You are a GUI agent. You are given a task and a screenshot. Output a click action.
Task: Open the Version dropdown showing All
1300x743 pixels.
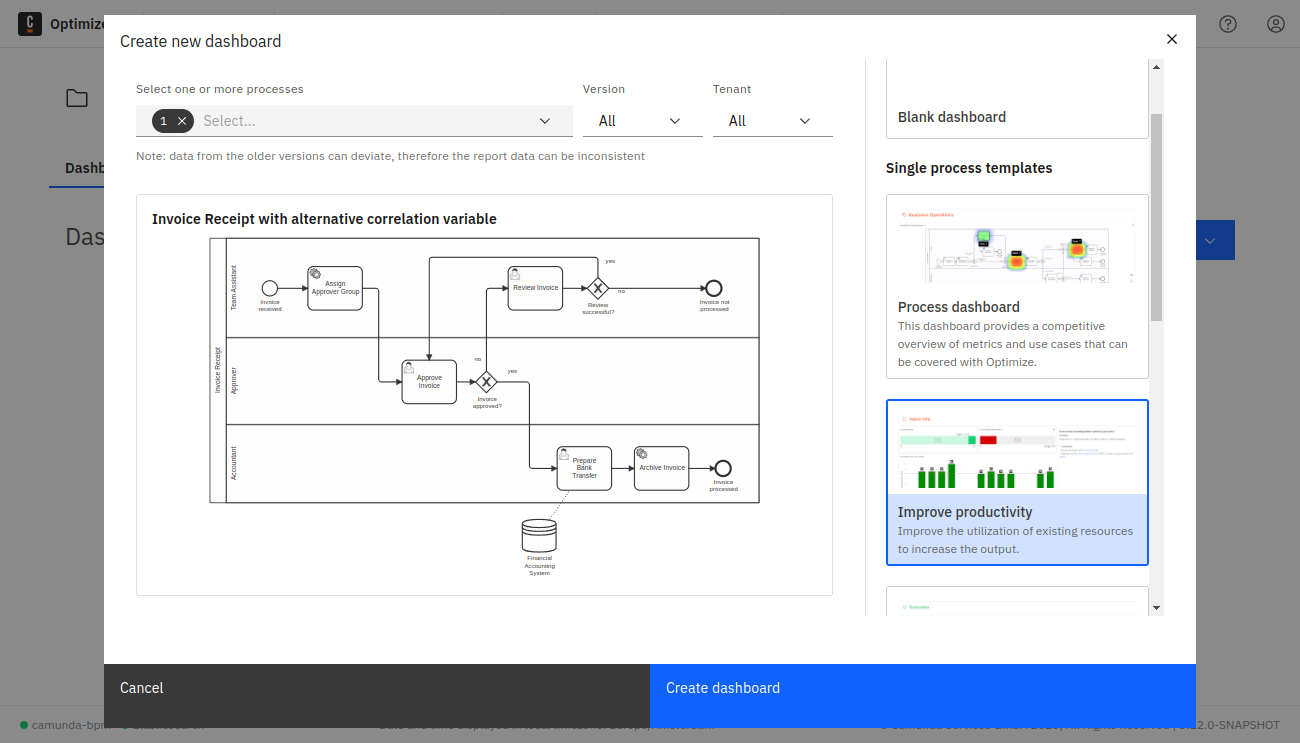point(642,120)
